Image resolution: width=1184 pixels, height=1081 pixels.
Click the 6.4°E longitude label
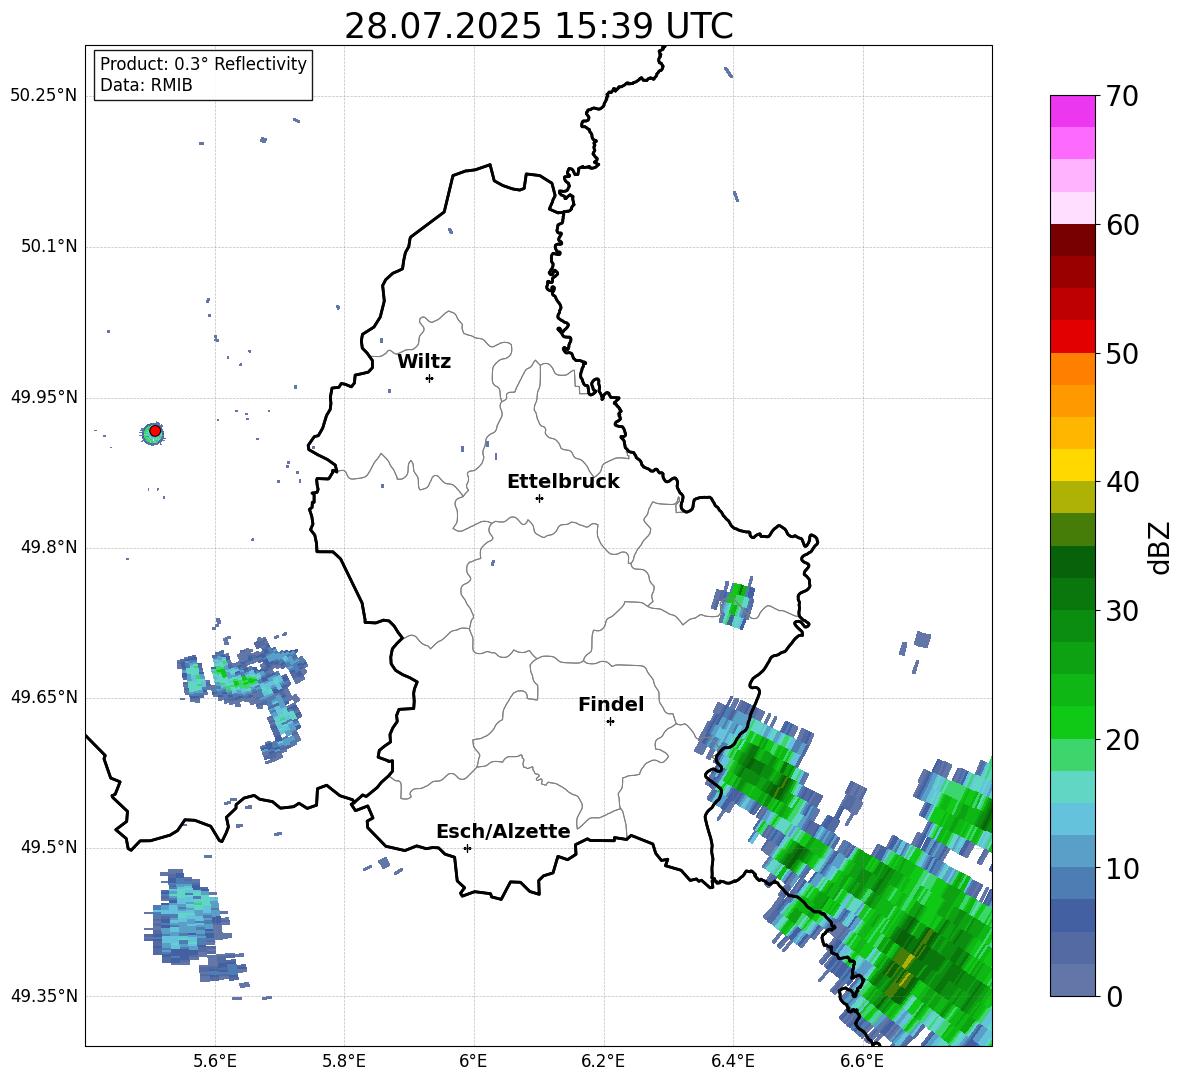[732, 1061]
